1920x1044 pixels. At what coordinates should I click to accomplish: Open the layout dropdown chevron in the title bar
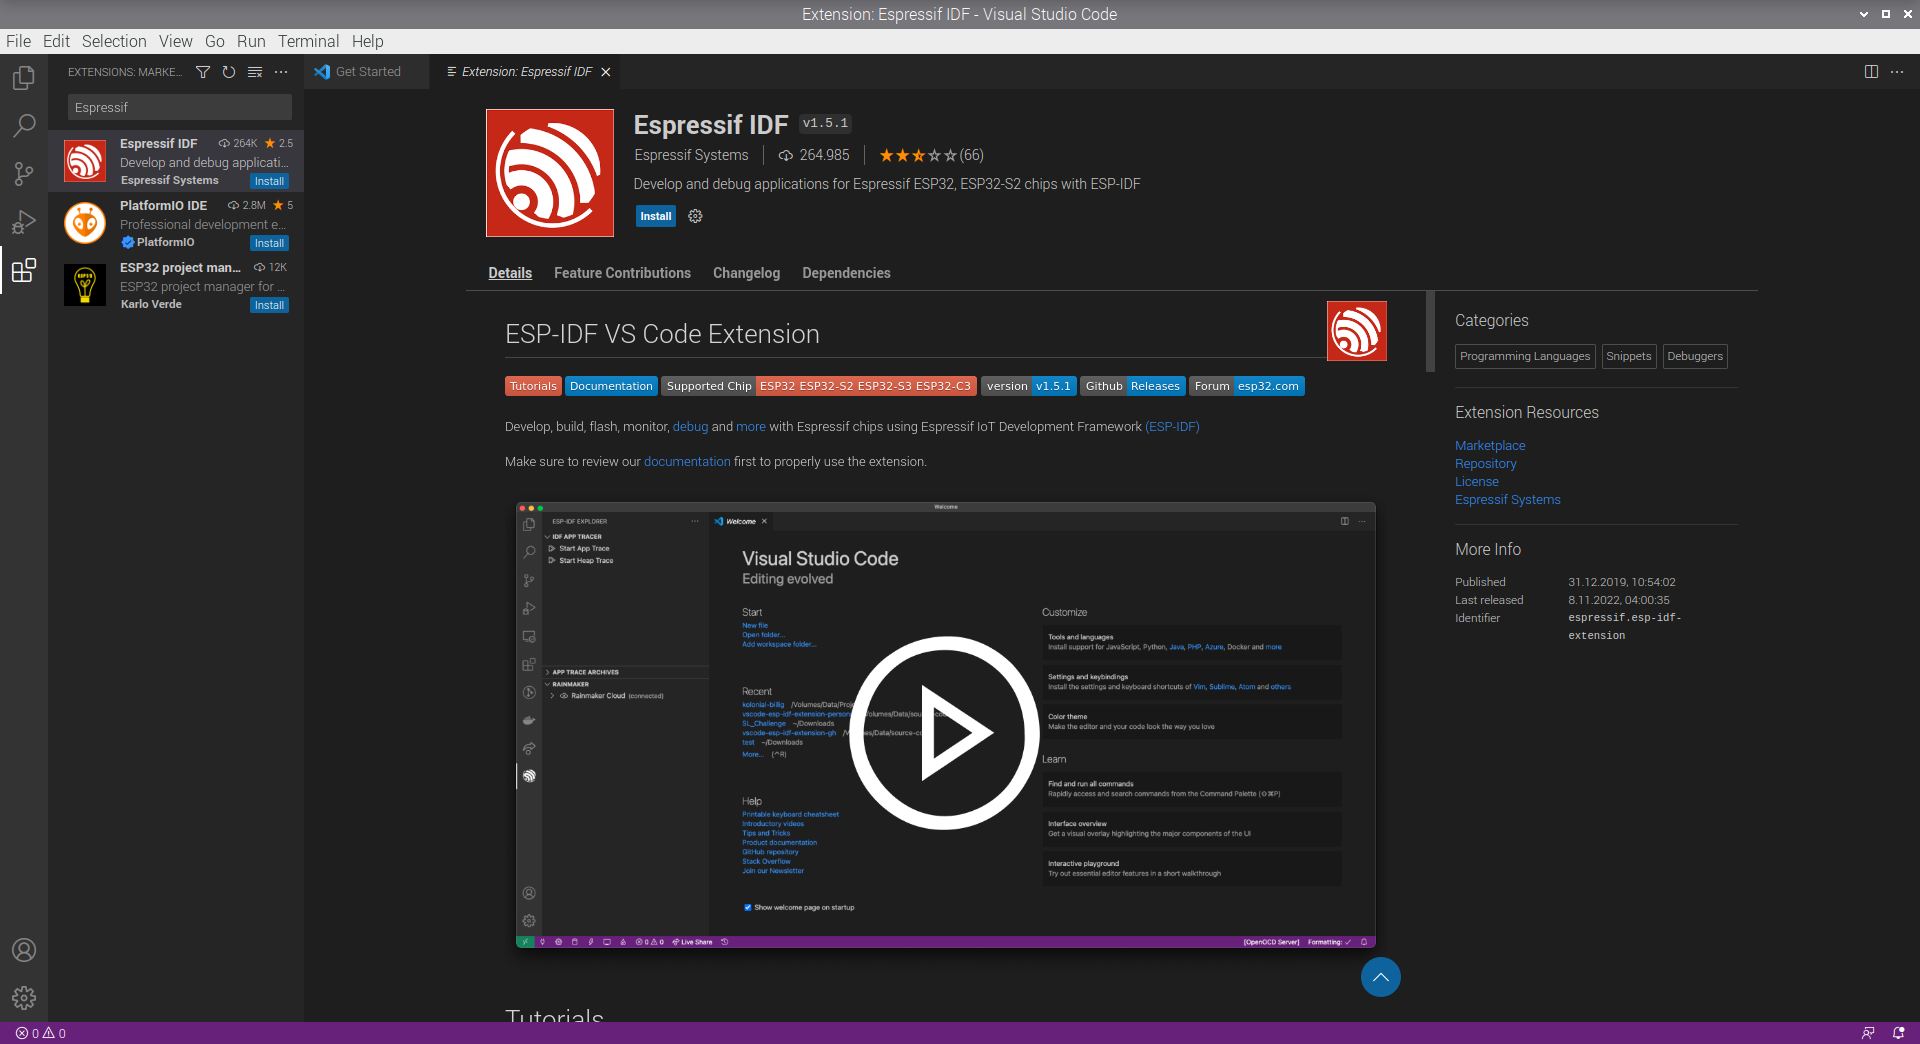1862,14
